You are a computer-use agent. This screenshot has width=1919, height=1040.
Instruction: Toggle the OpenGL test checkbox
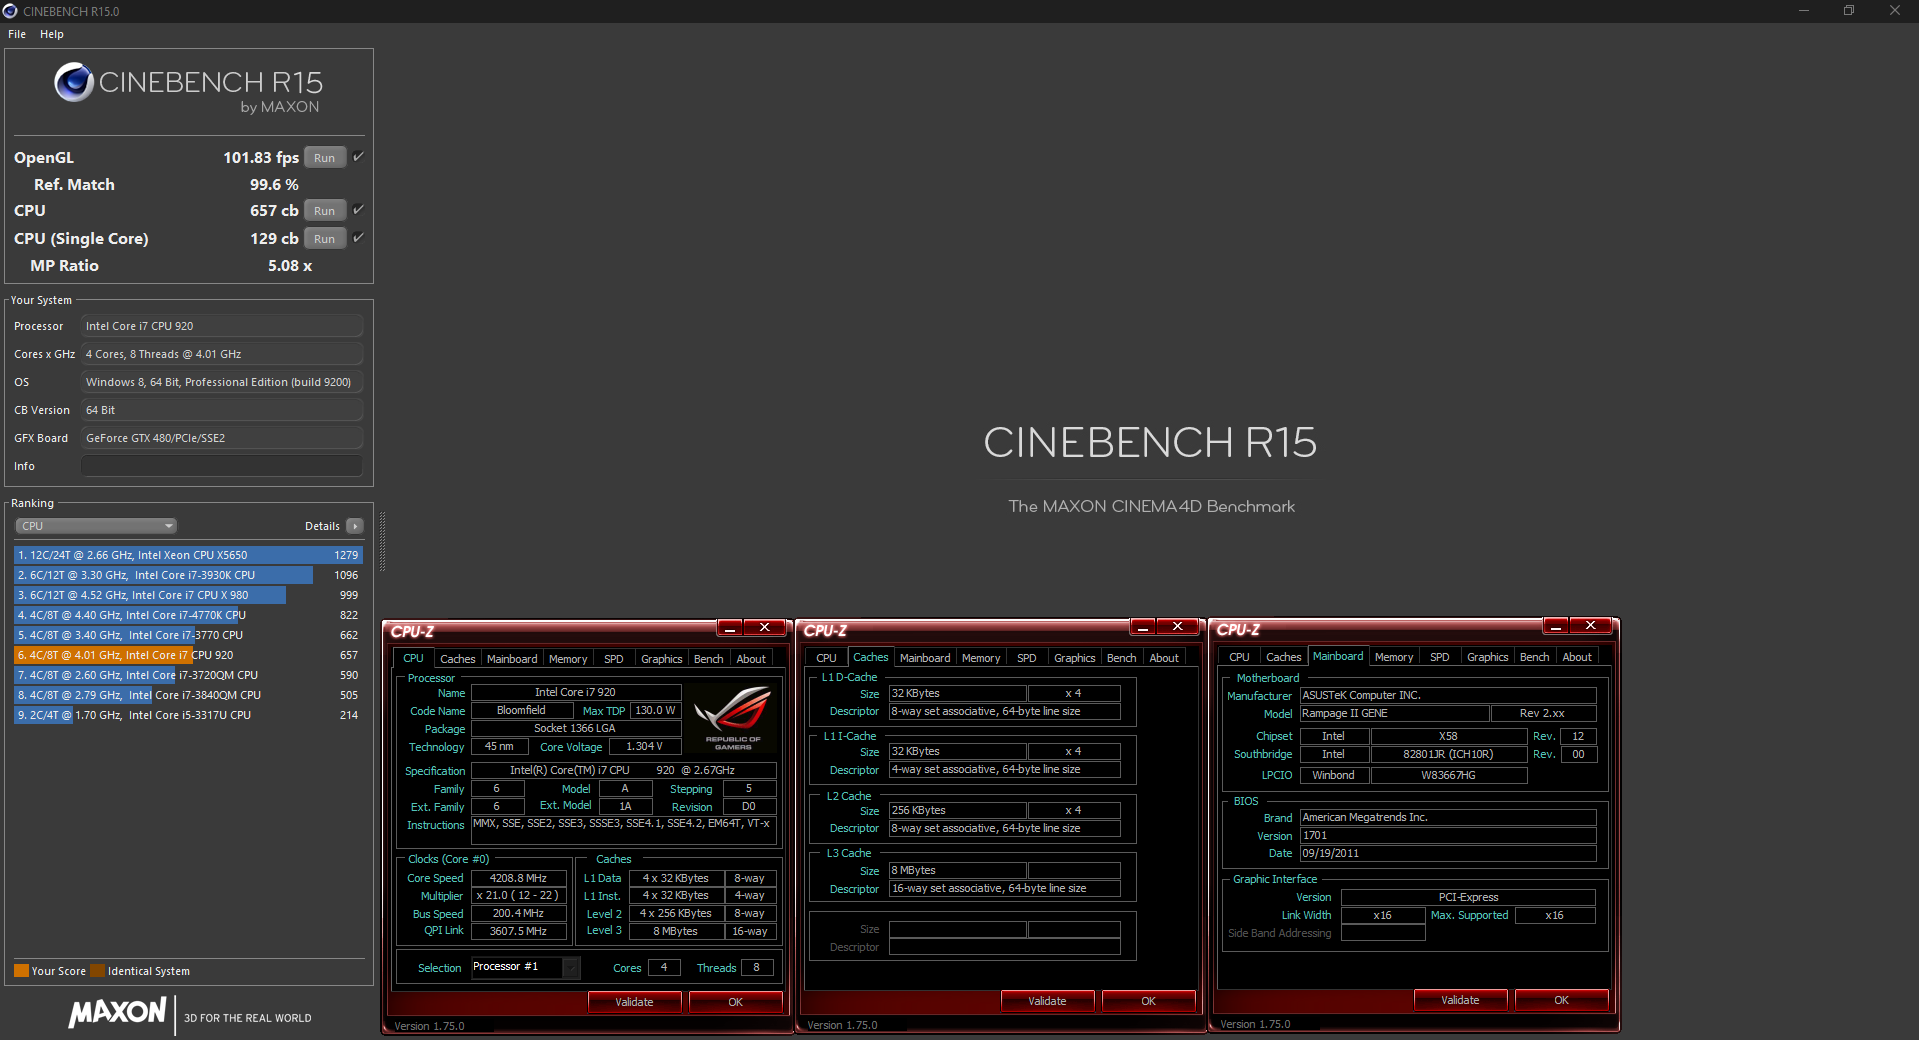pyautogui.click(x=358, y=157)
